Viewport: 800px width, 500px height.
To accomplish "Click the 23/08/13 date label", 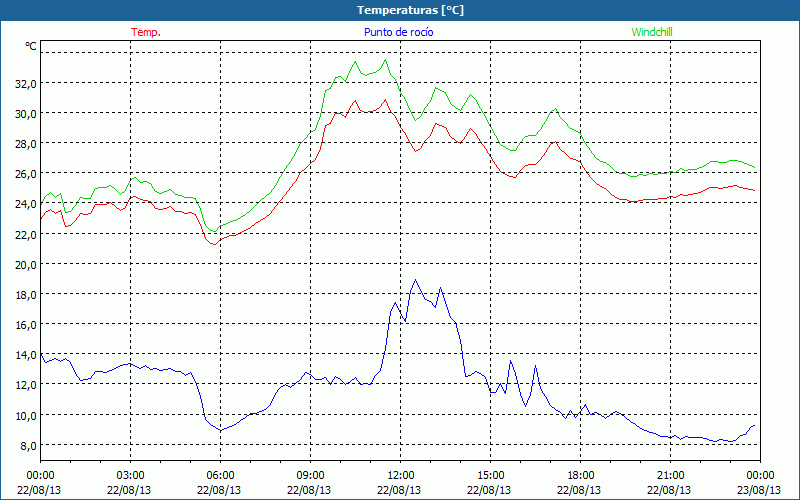I will [760, 490].
